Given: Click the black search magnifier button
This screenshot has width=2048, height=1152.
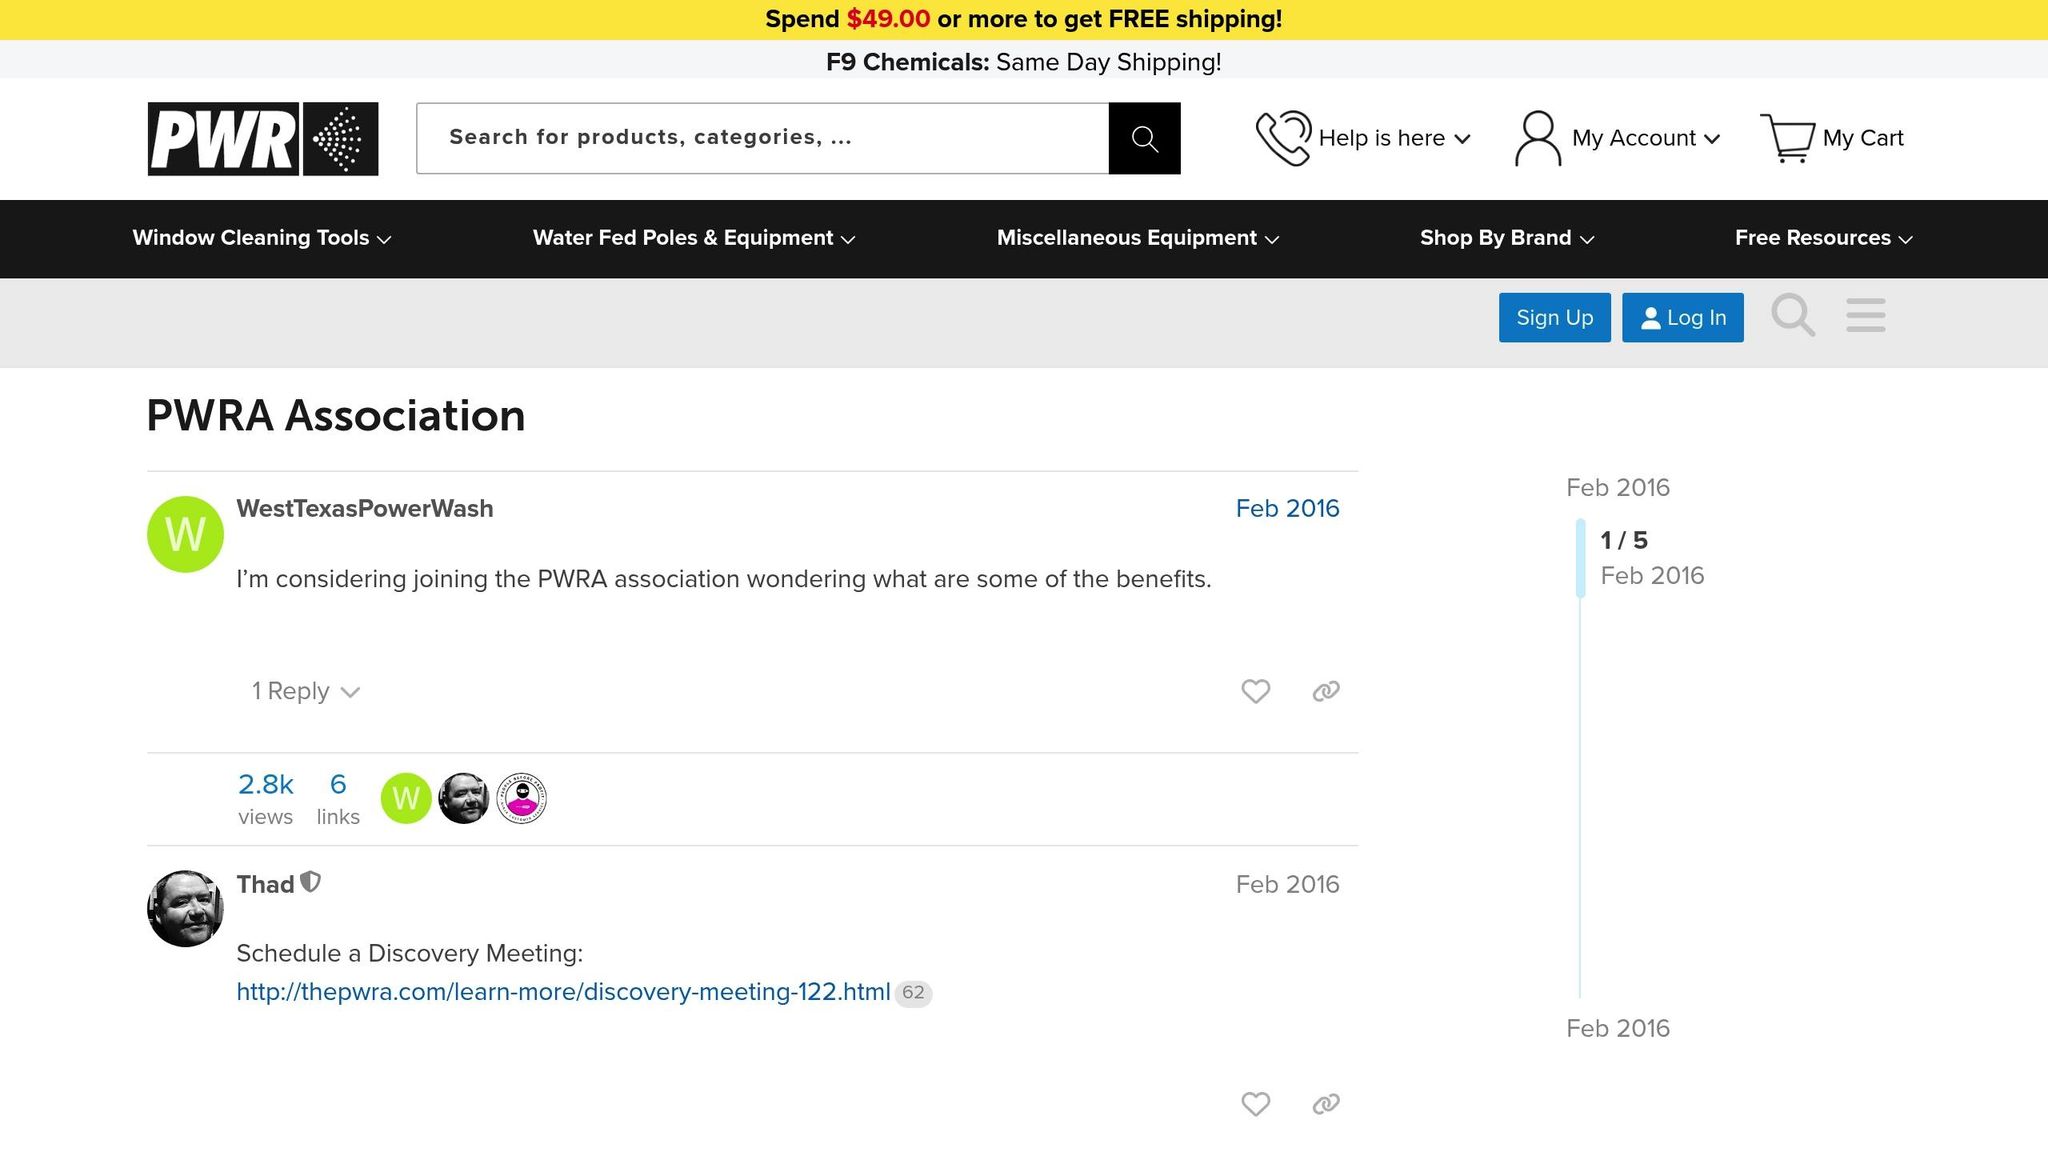Looking at the screenshot, I should point(1144,138).
